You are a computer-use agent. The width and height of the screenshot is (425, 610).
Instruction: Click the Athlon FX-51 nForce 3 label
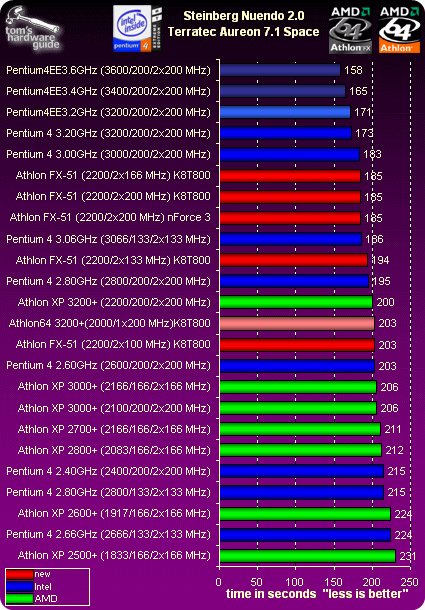point(110,217)
